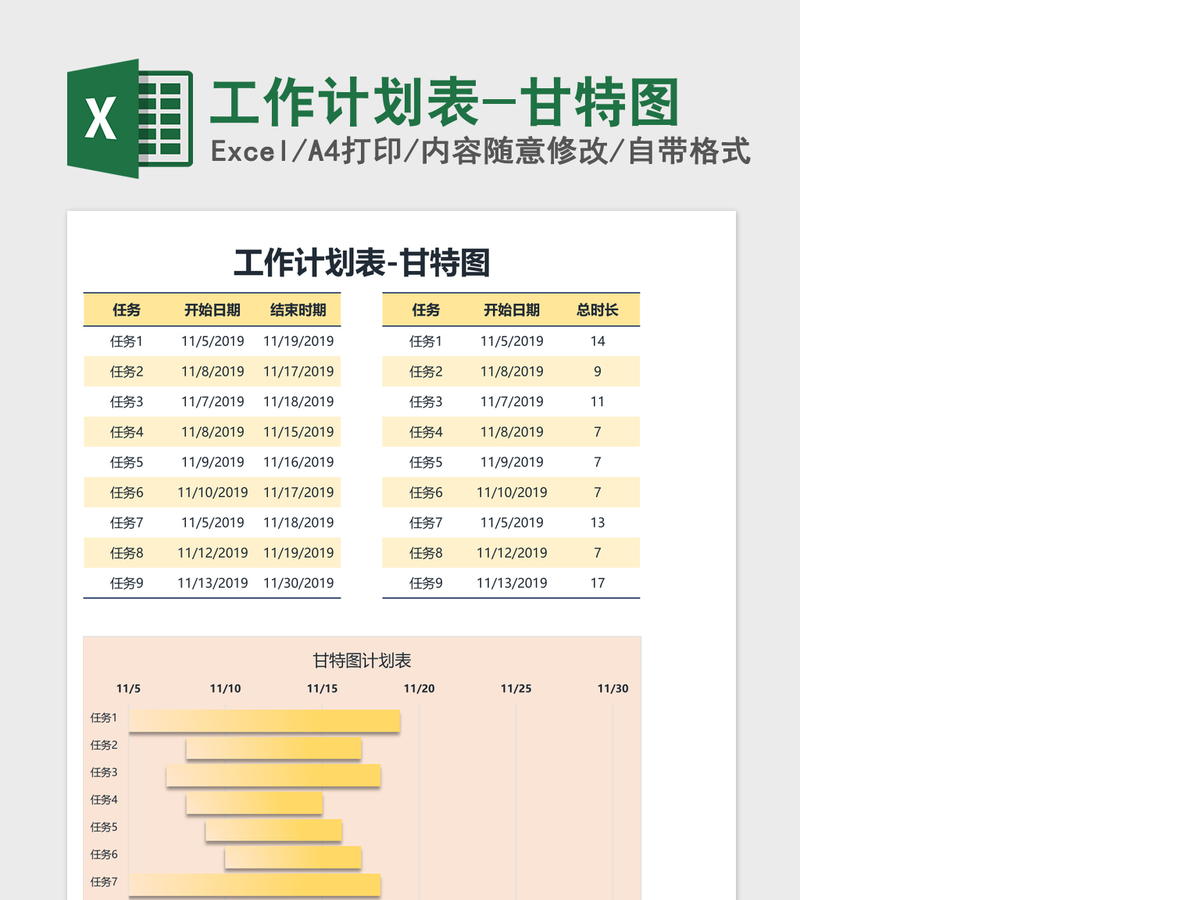Screen dimensions: 1200x900
Task: Select the 任务2 Gantt bar in the chart
Action: [x=274, y=748]
